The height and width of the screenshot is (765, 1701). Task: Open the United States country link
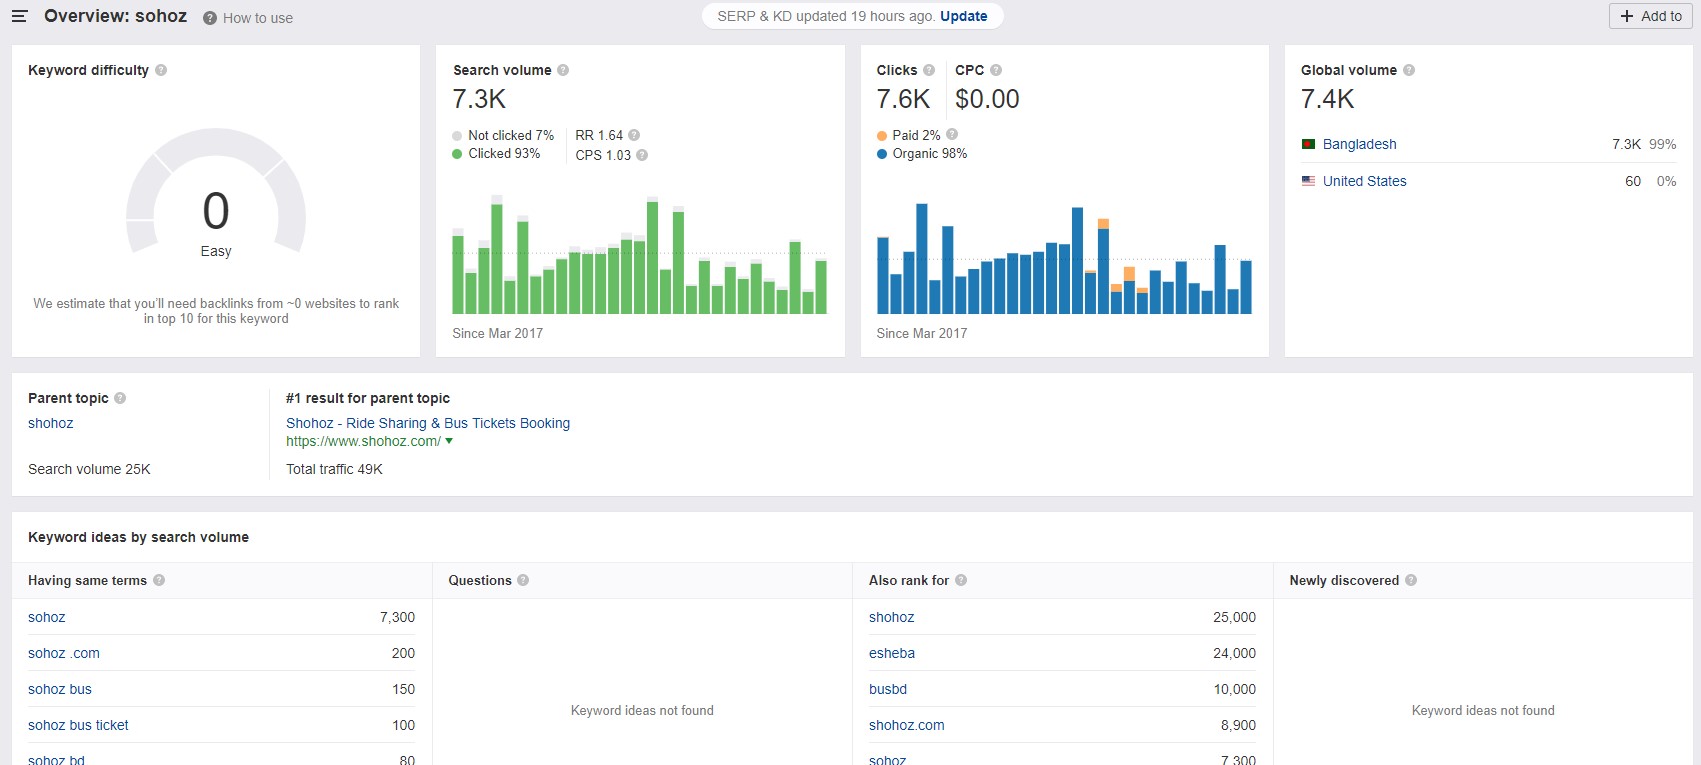[1364, 181]
